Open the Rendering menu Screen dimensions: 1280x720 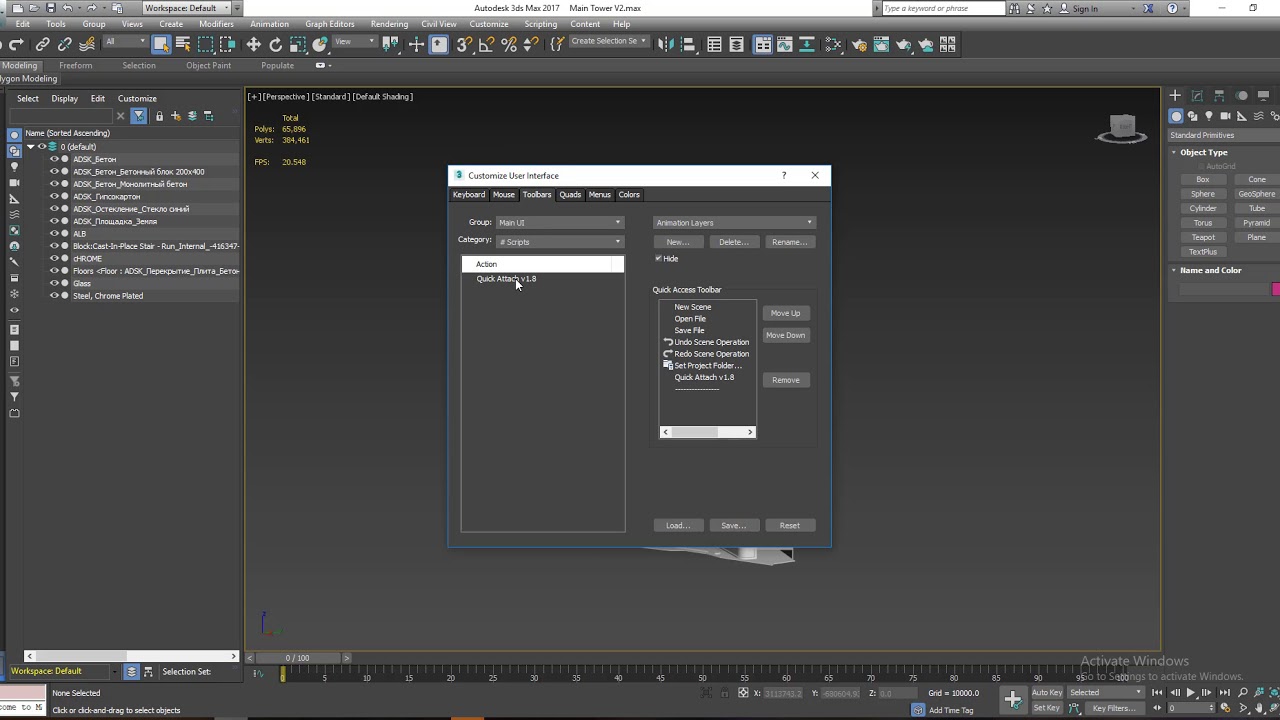coord(389,24)
